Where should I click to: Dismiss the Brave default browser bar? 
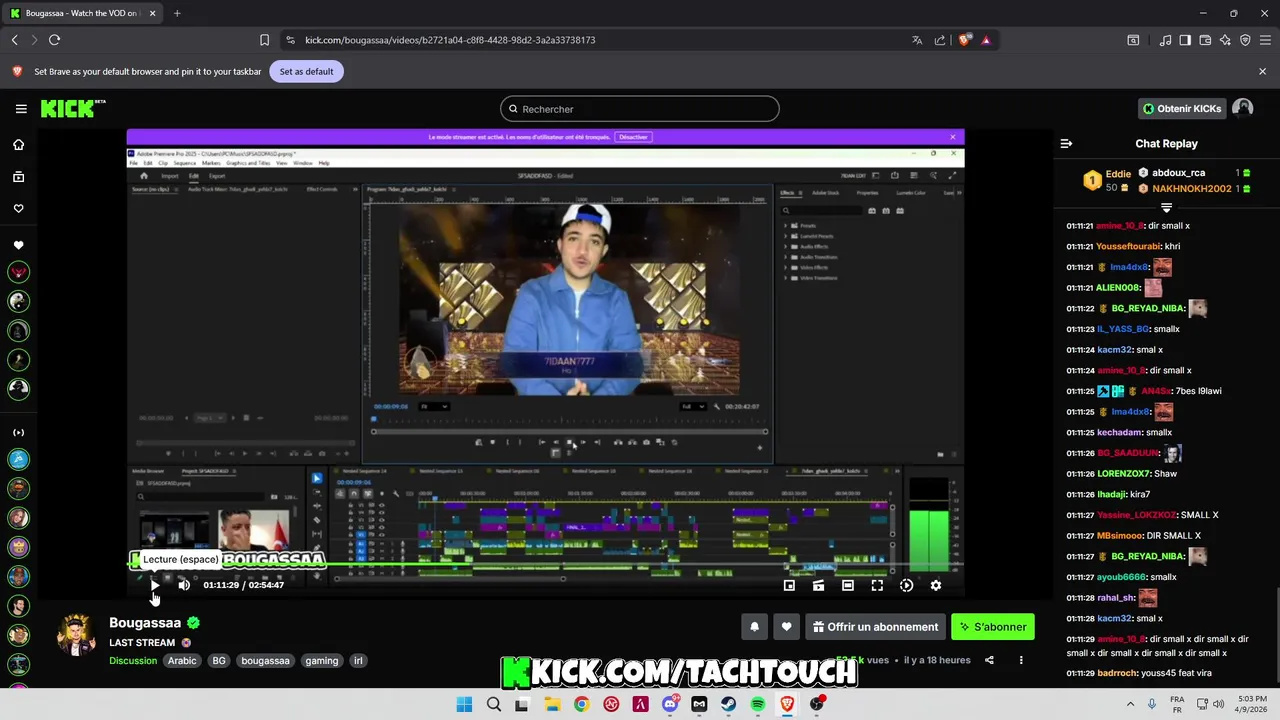pos(1262,72)
